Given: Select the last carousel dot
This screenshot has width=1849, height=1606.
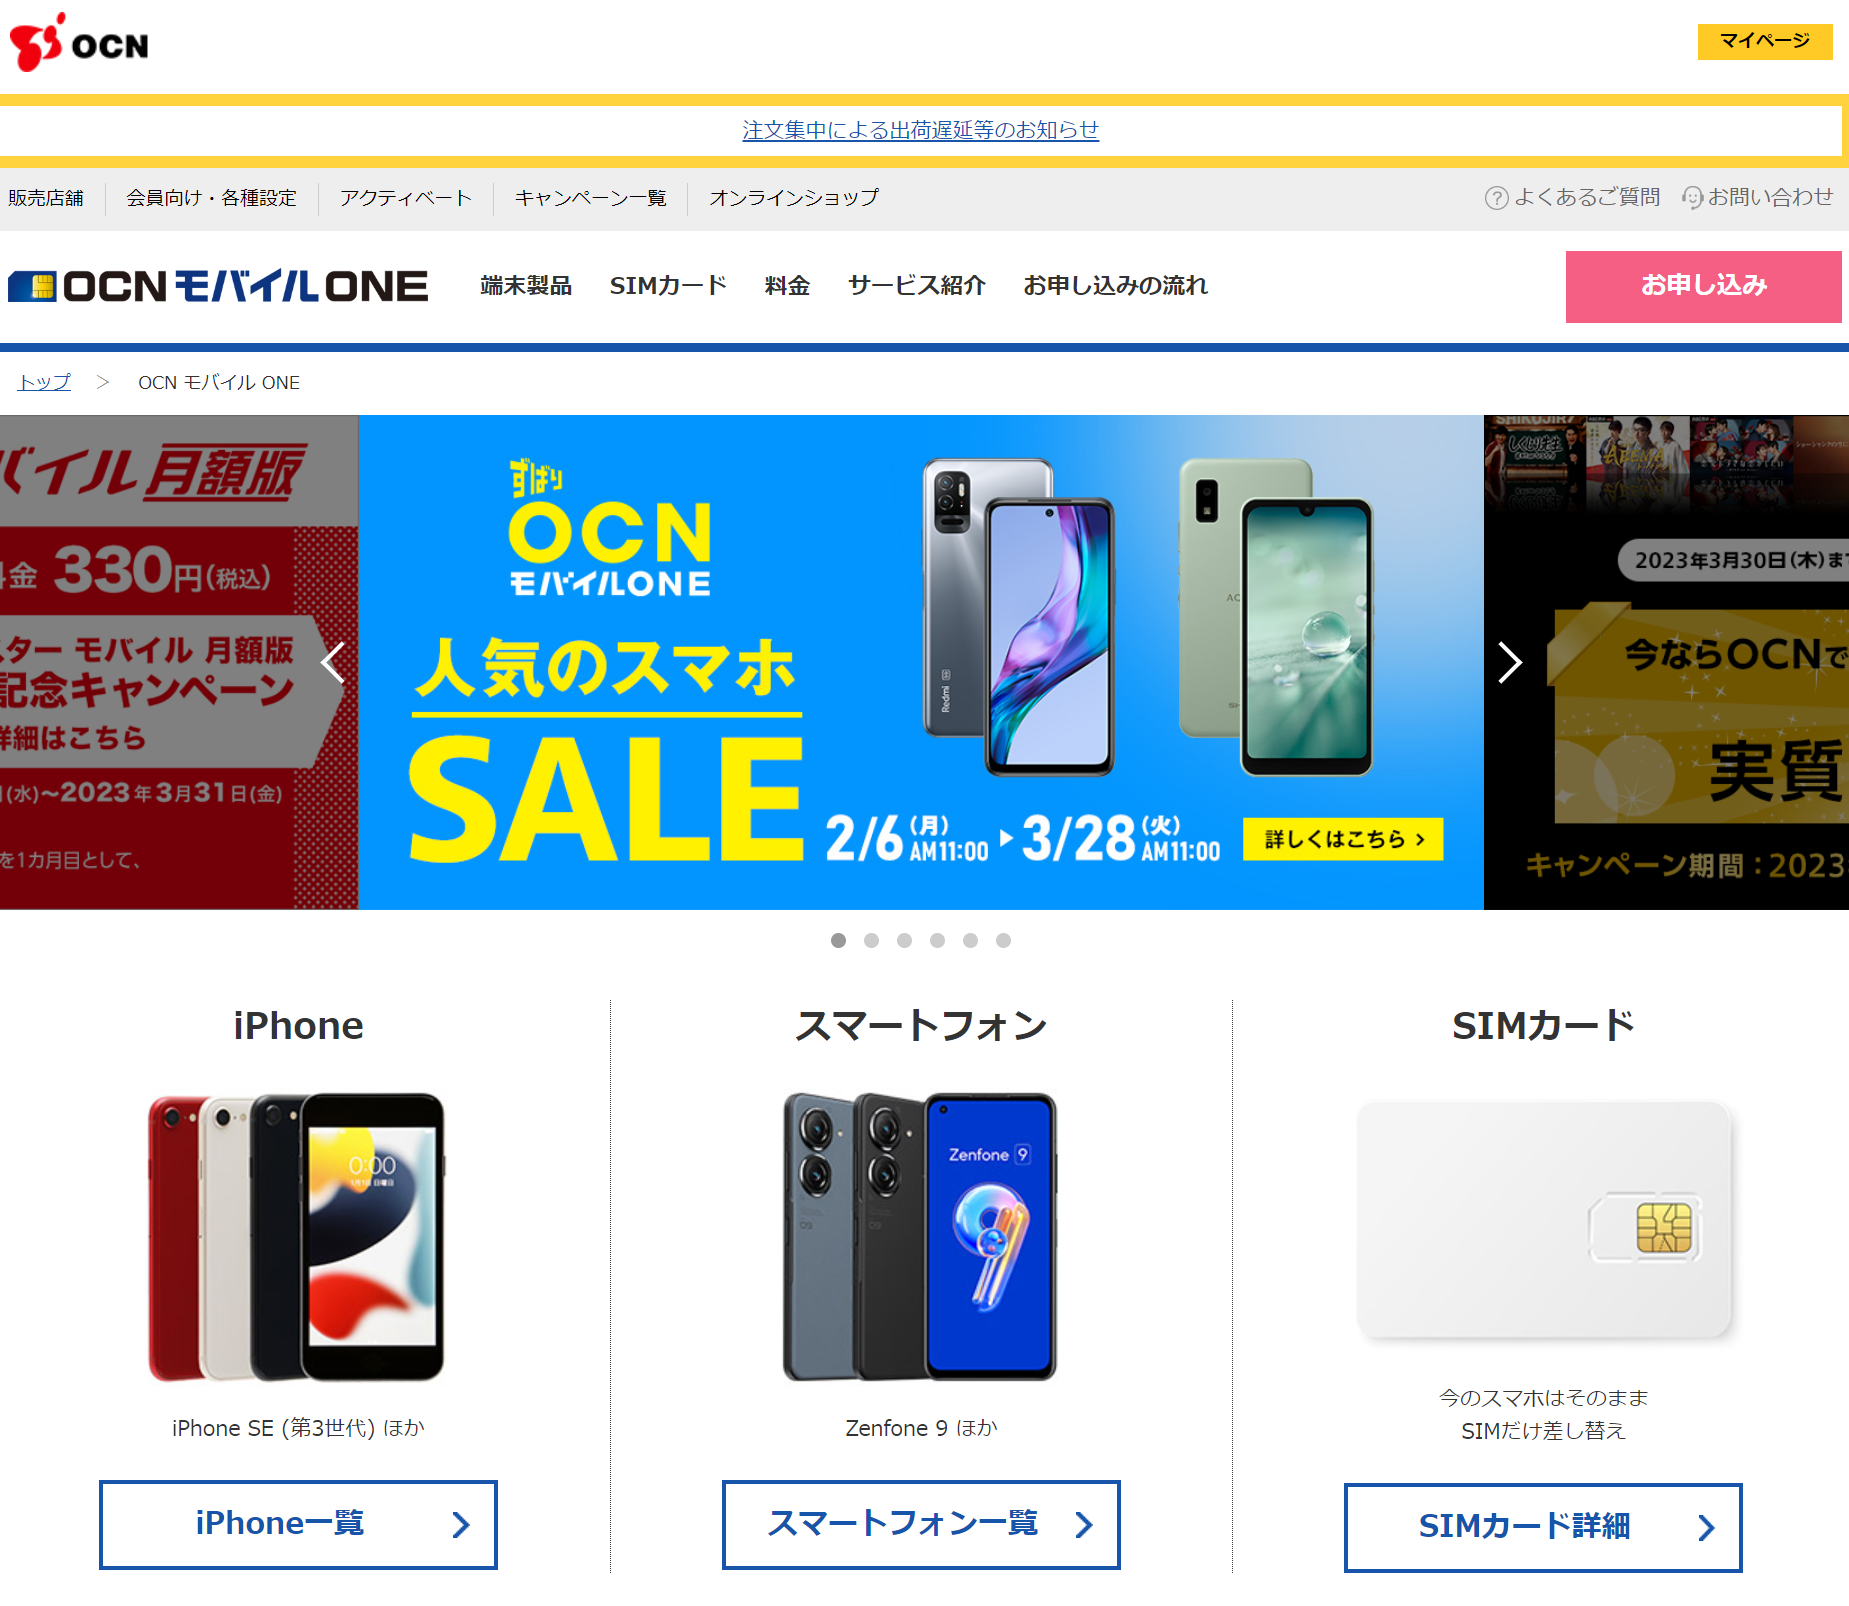Looking at the screenshot, I should pos(1003,940).
